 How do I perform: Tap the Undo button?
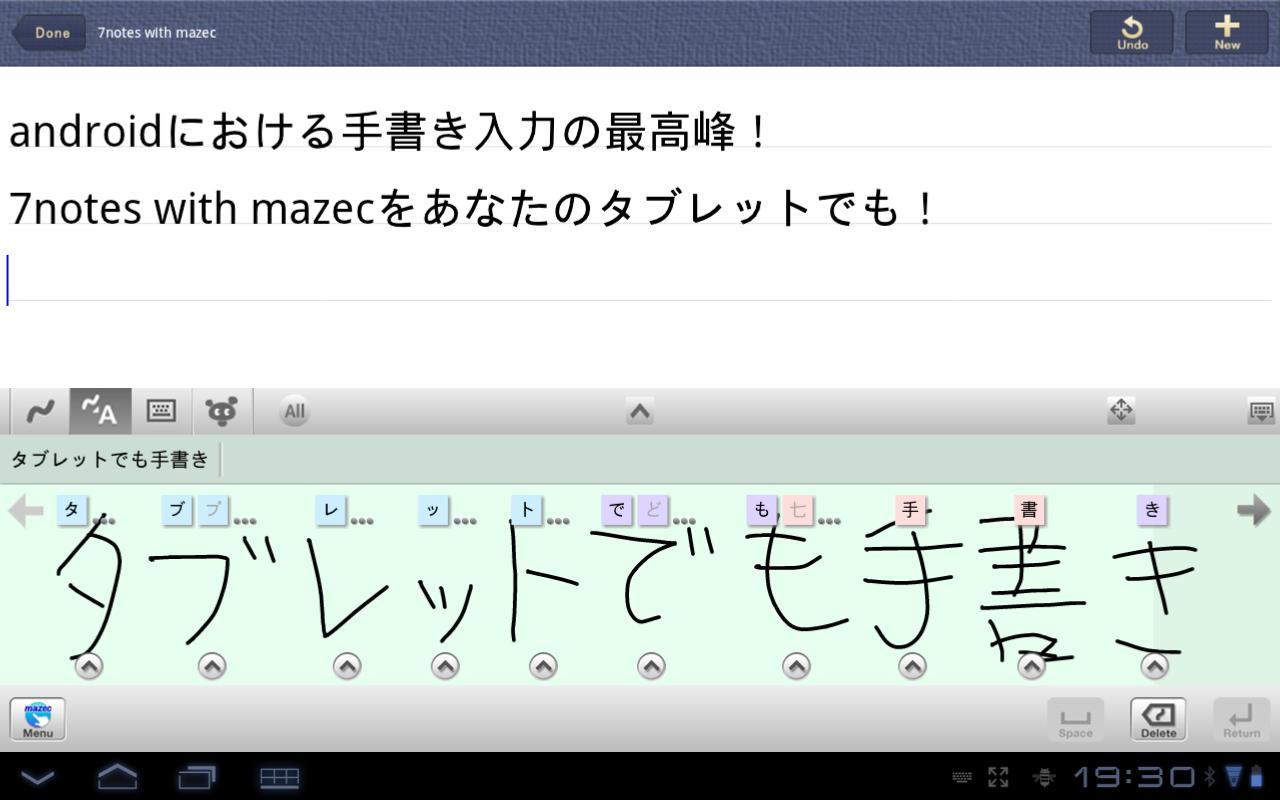point(1132,33)
